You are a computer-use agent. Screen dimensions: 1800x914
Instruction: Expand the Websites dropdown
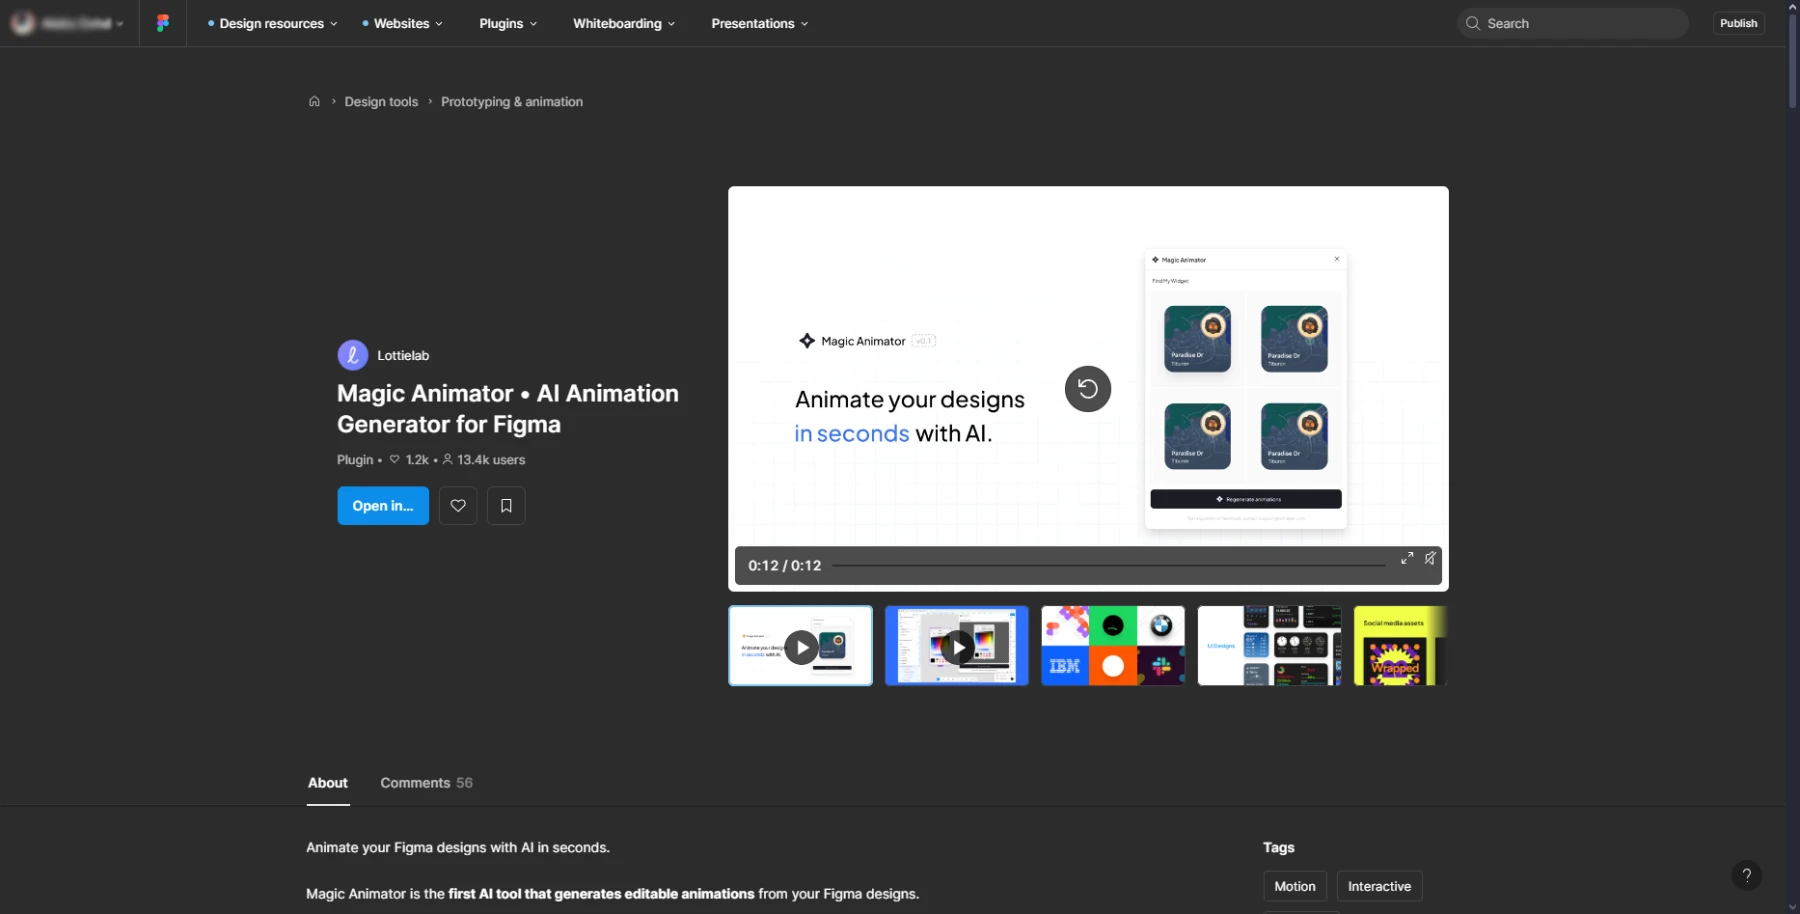(402, 23)
